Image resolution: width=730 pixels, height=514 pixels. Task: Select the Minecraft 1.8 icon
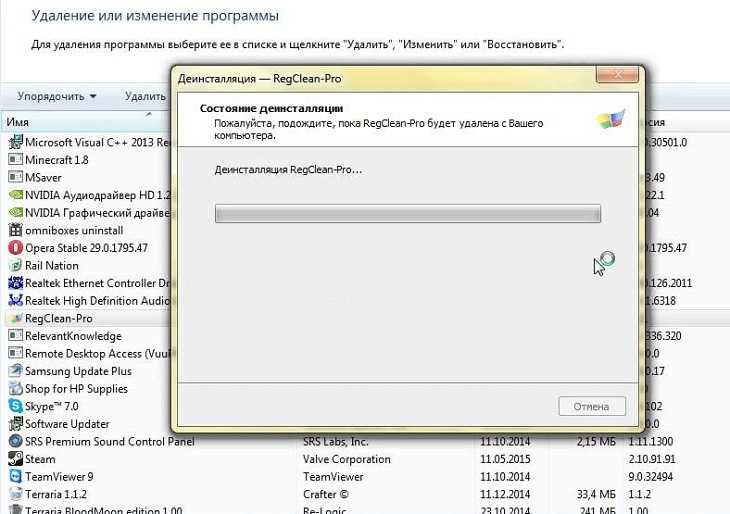15,160
